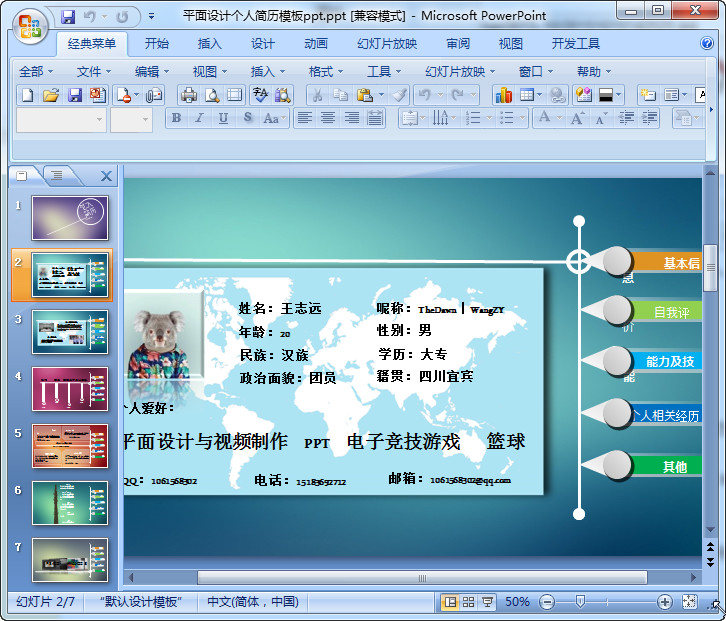Expand the 全部 dropdown menu
726x621 pixels.
[36, 72]
